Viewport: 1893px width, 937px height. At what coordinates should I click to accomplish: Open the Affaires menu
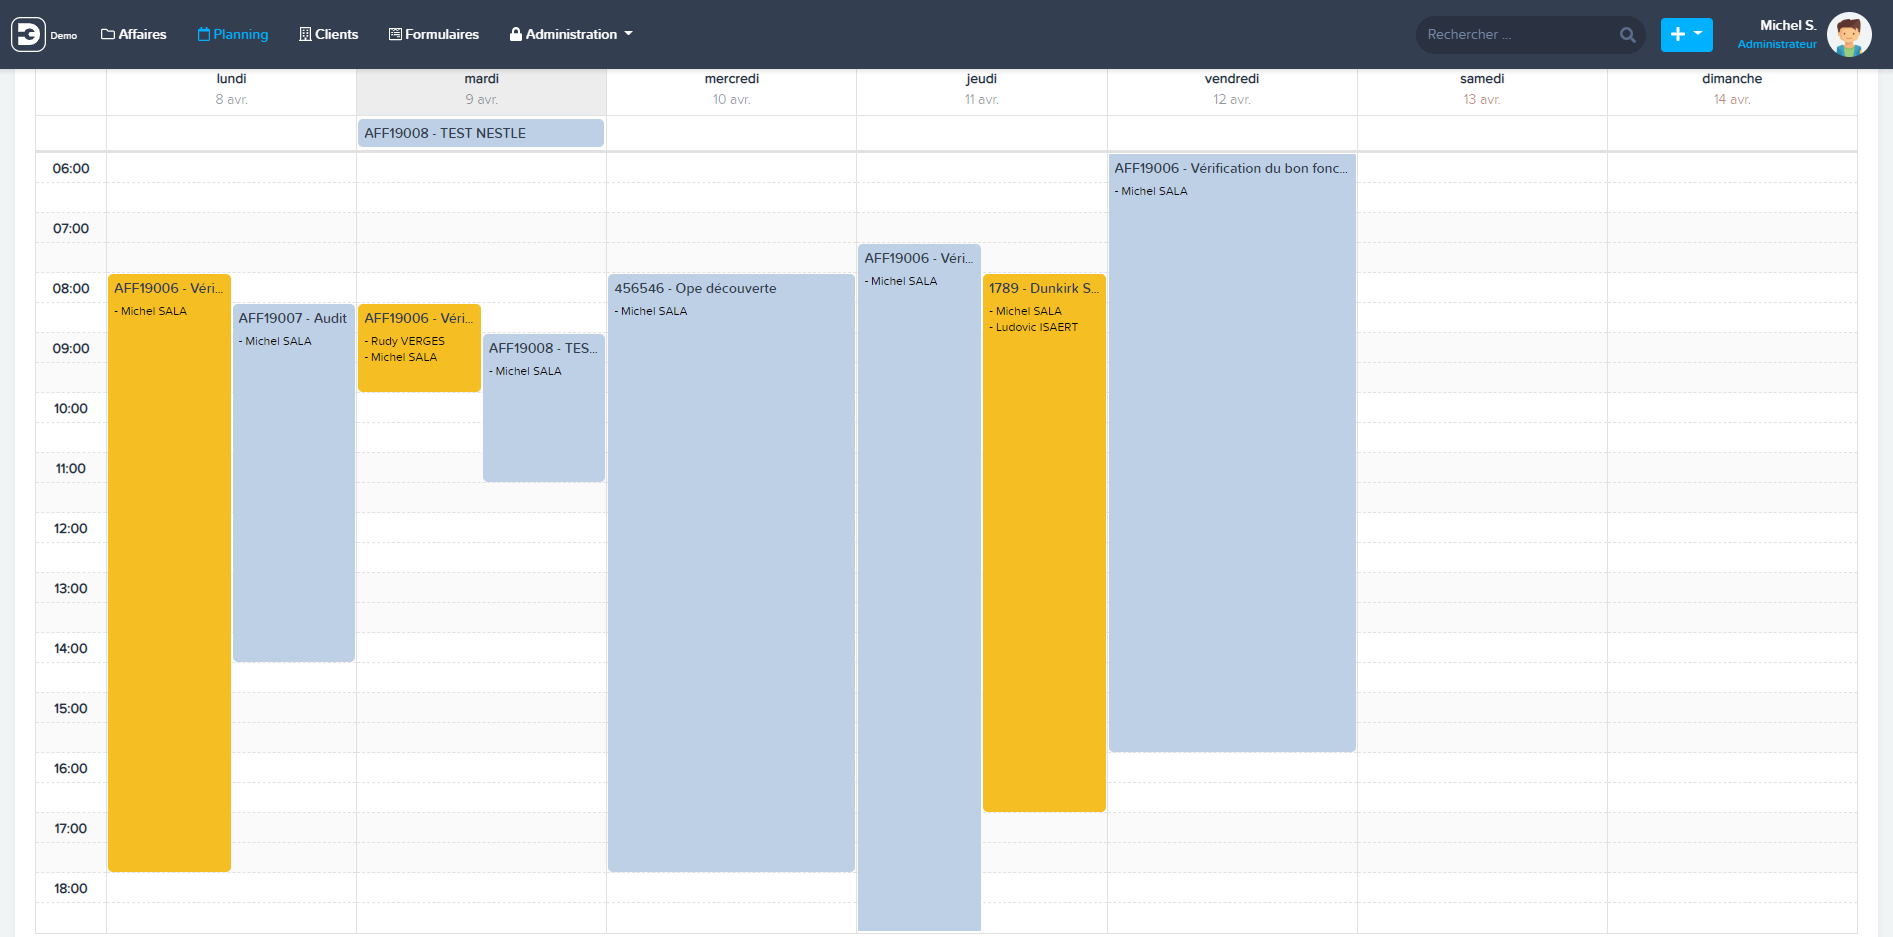[134, 34]
